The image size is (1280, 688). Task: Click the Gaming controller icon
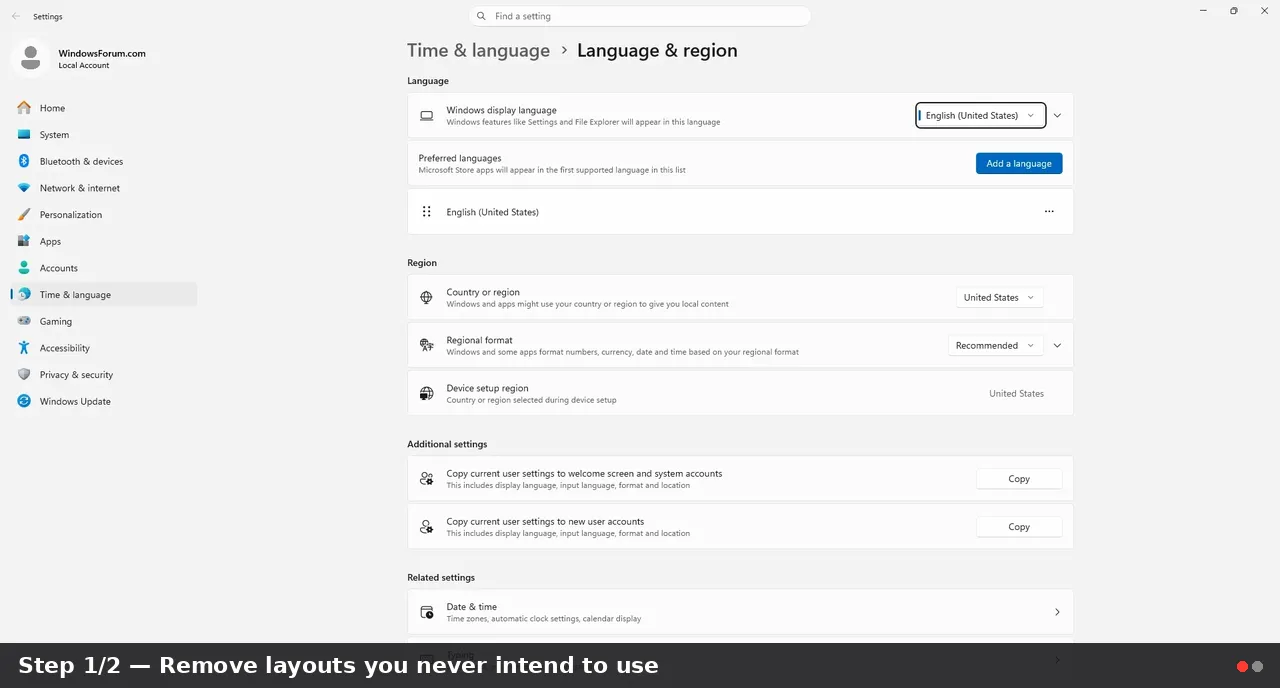(x=24, y=321)
